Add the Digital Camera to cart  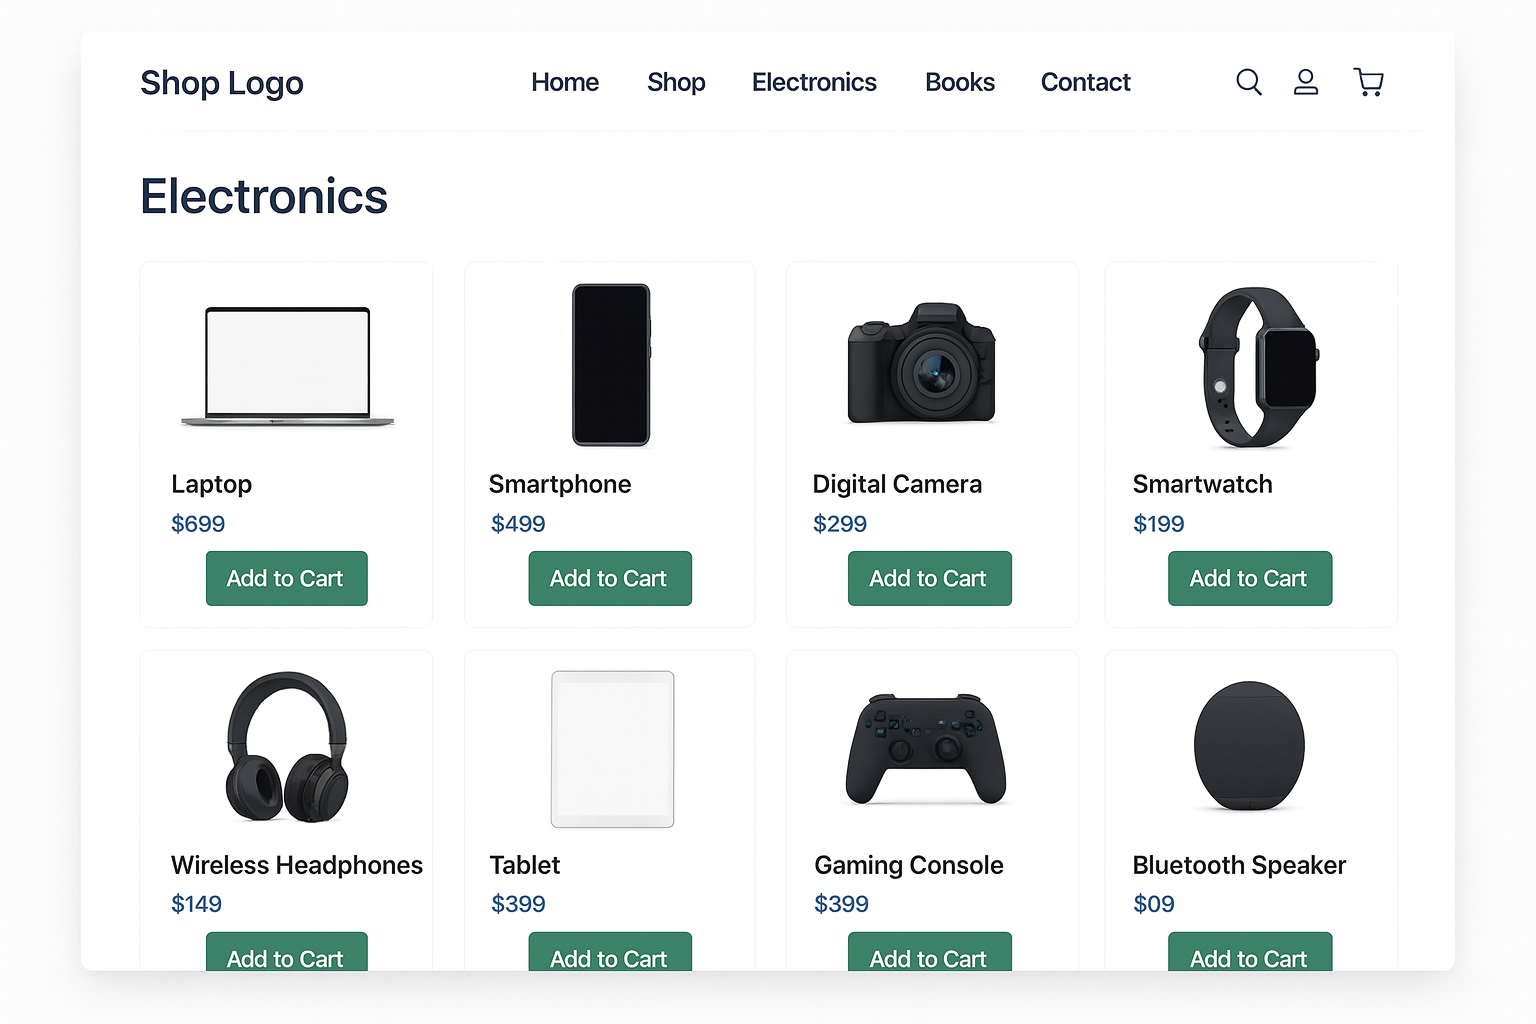[x=930, y=578]
